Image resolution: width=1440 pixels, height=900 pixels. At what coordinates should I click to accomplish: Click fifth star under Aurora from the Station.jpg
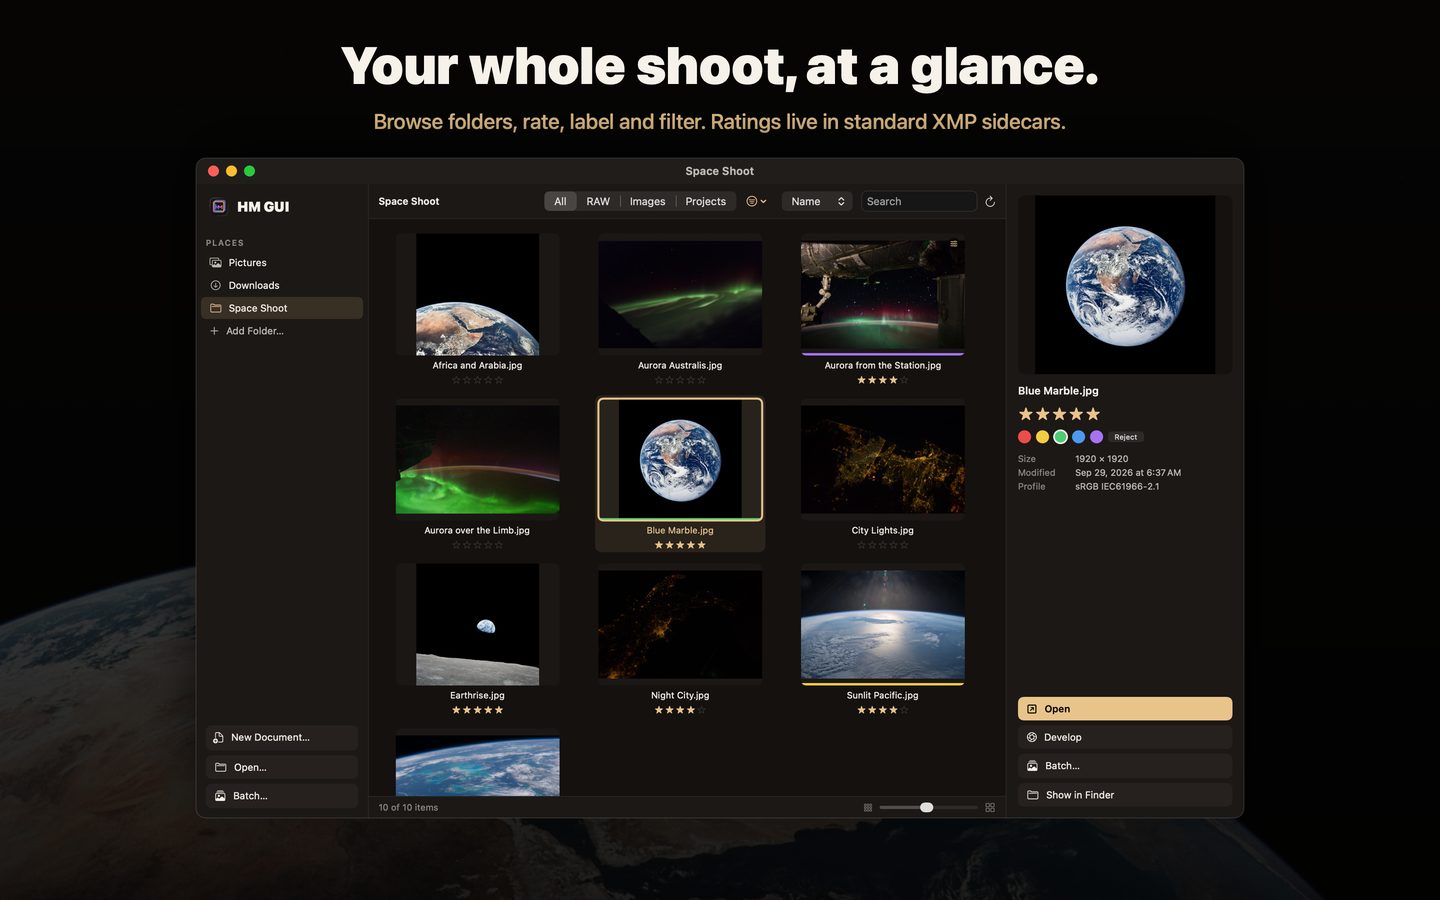click(x=904, y=380)
